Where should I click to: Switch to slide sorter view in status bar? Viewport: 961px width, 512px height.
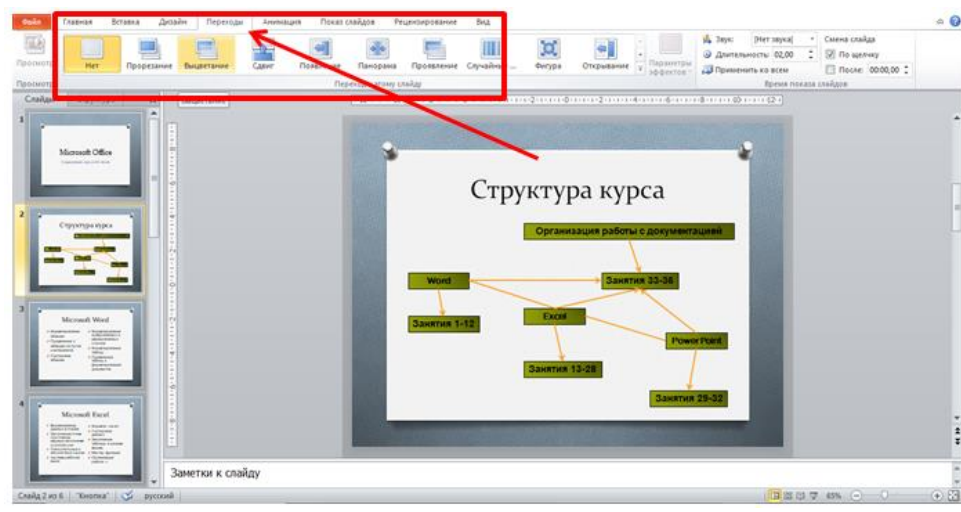click(787, 496)
